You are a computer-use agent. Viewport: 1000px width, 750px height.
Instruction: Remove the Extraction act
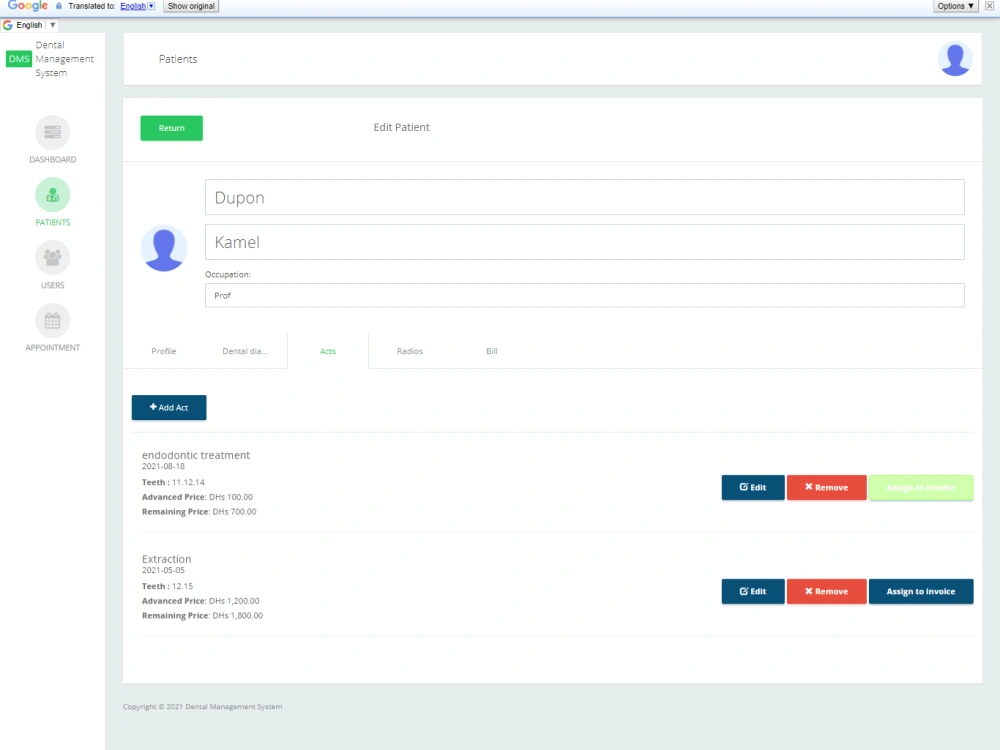click(827, 591)
